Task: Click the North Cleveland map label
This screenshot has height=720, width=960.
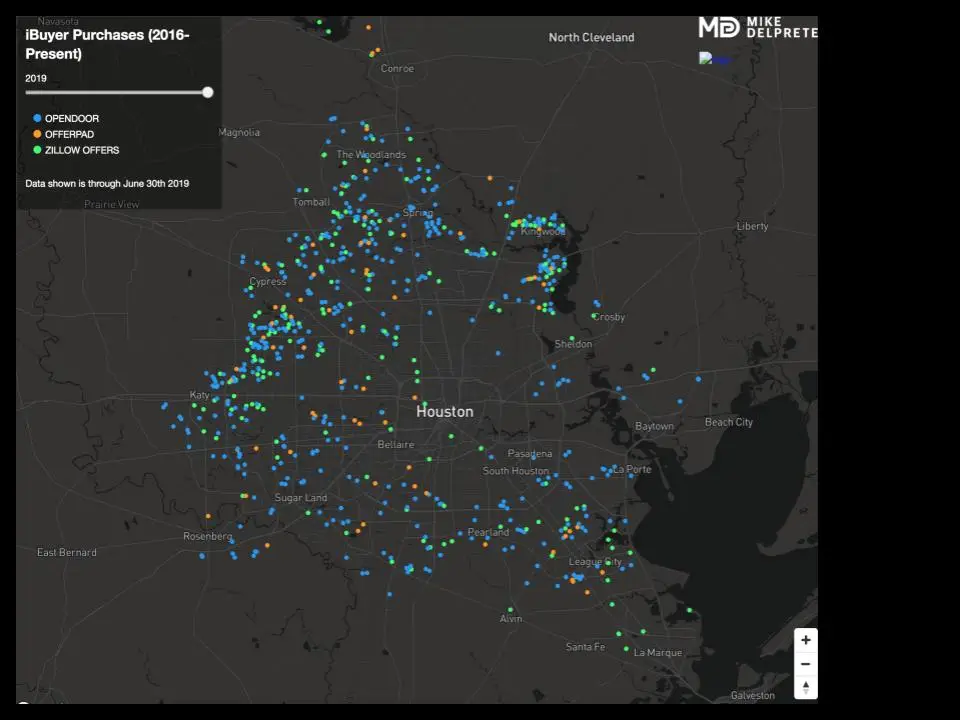Action: tap(591, 37)
